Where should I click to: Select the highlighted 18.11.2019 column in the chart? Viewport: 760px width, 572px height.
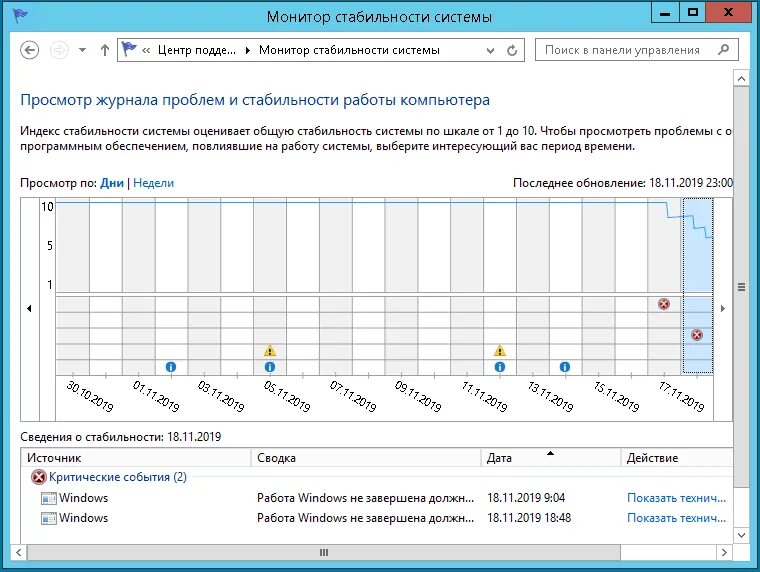coord(698,286)
